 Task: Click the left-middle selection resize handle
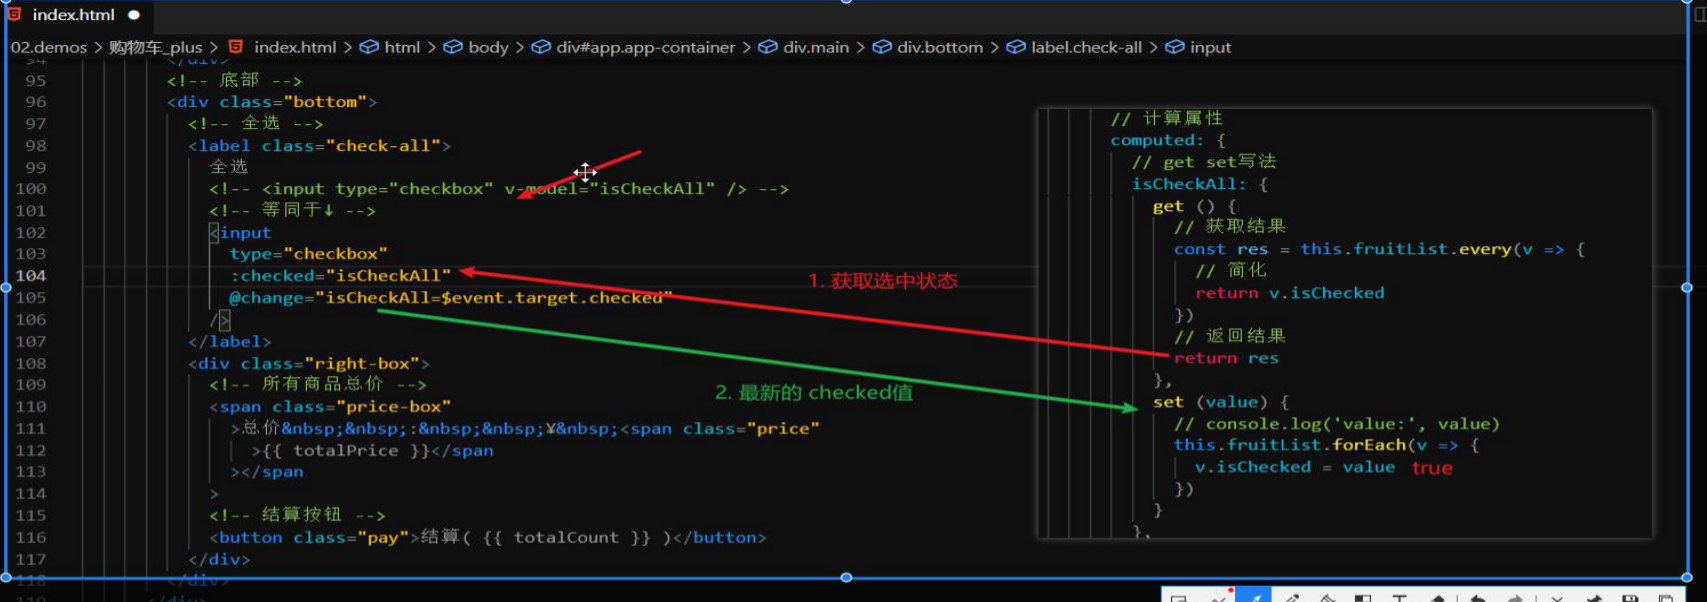coord(6,288)
